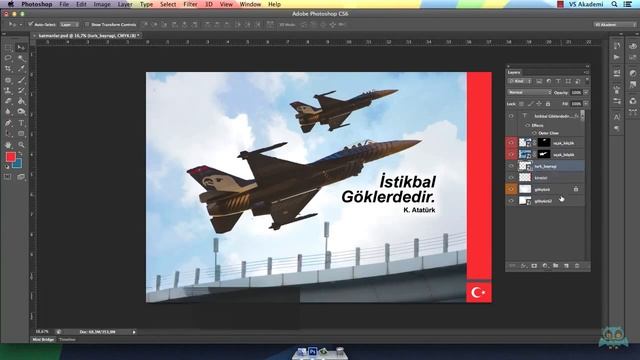Screen dimensions: 640x360
Task: Click the background blue color swatch
Action: coord(18,165)
